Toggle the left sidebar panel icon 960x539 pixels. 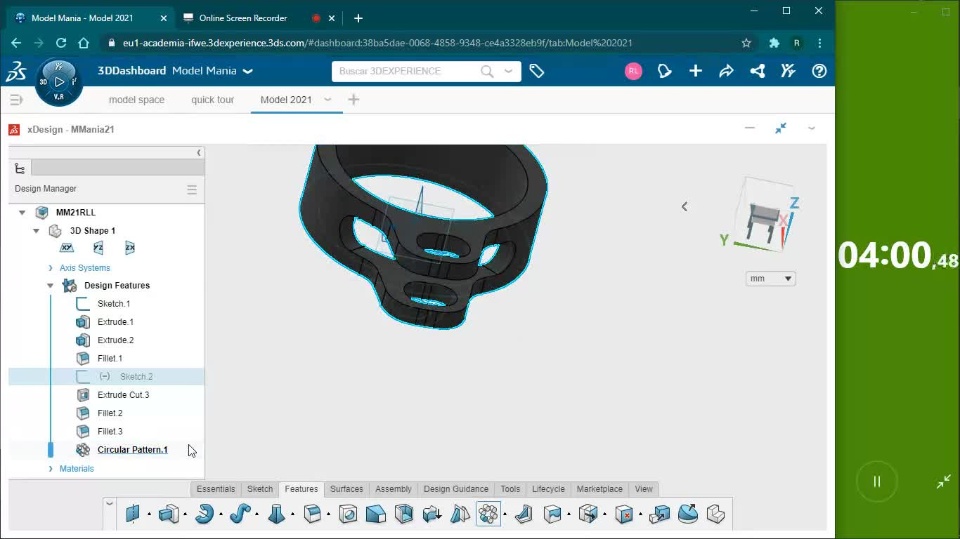tap(16, 99)
